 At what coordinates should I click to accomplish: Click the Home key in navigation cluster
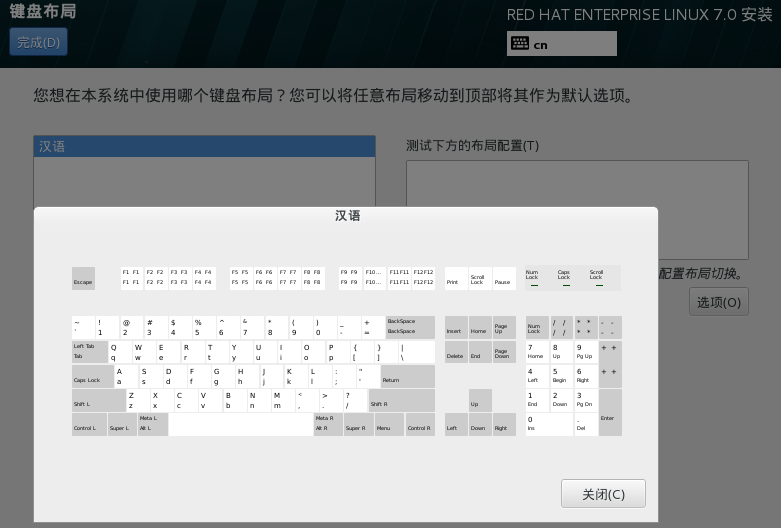pos(480,327)
